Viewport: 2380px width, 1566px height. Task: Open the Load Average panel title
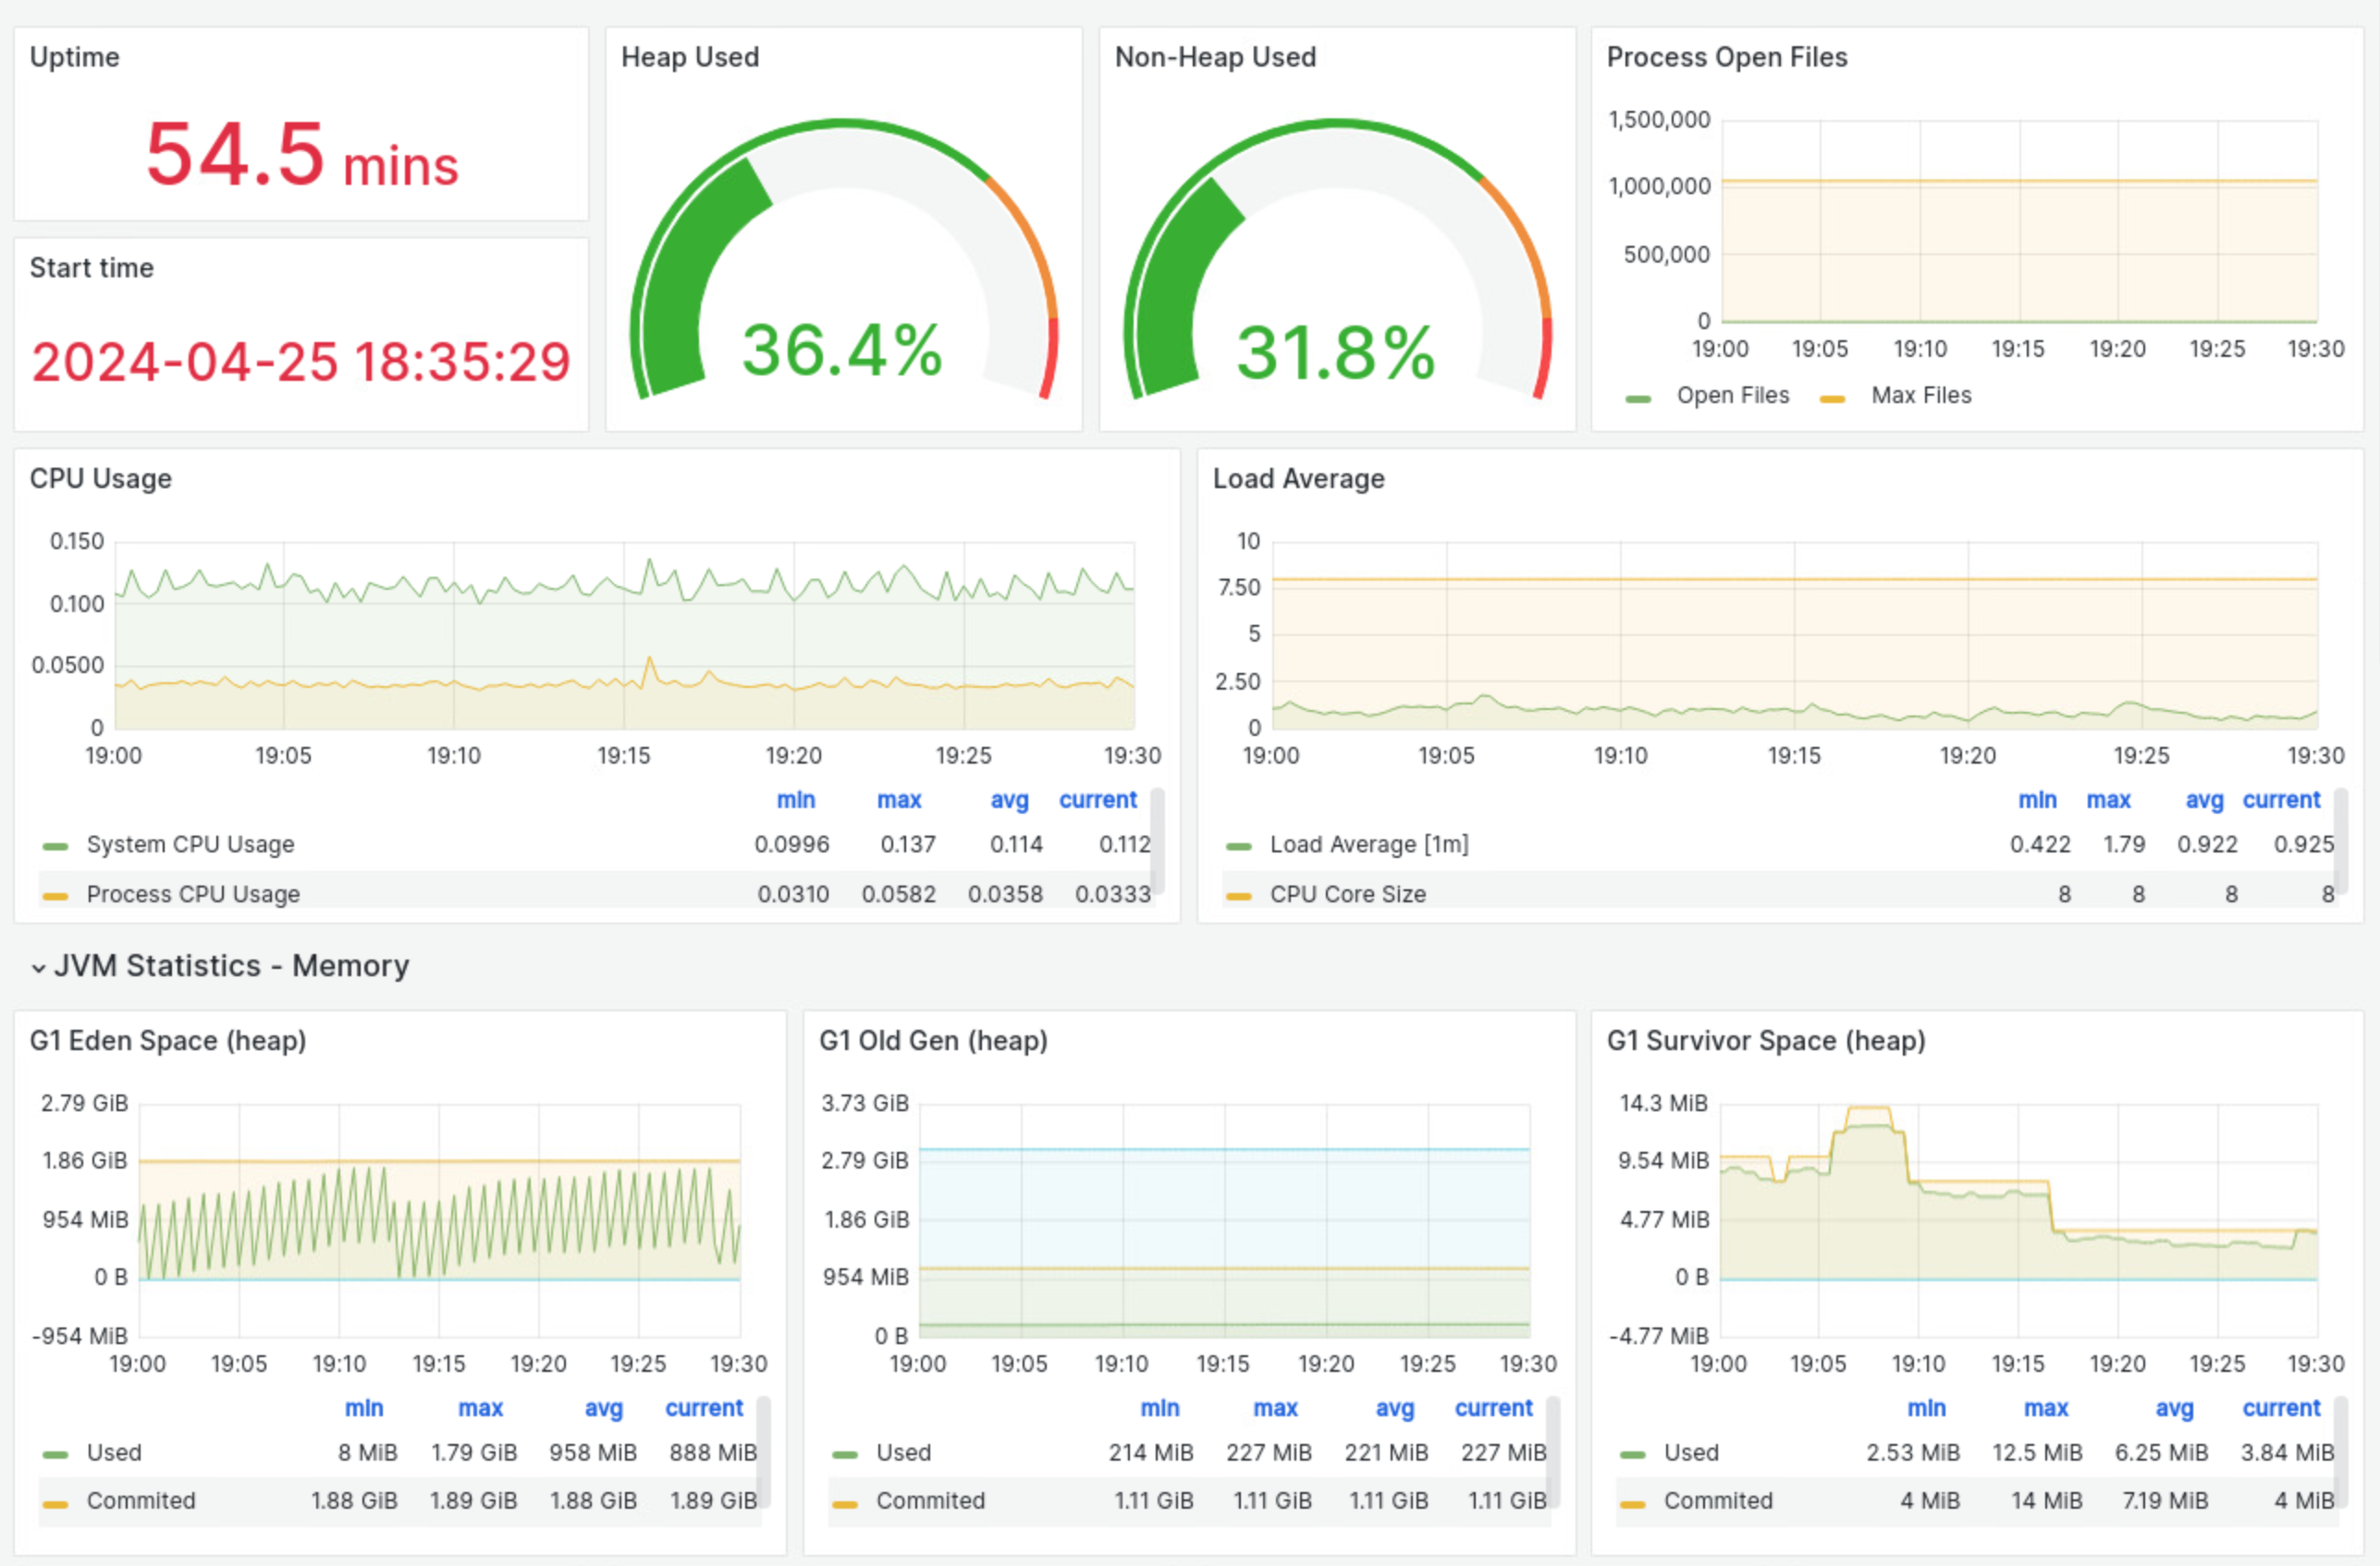1299,479
